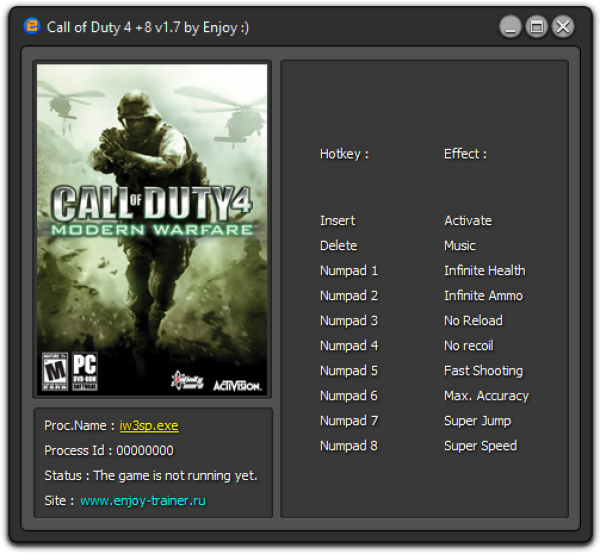Click the 'Infinite Ammo' effect
Image resolution: width=600 pixels, height=554 pixels.
483,295
